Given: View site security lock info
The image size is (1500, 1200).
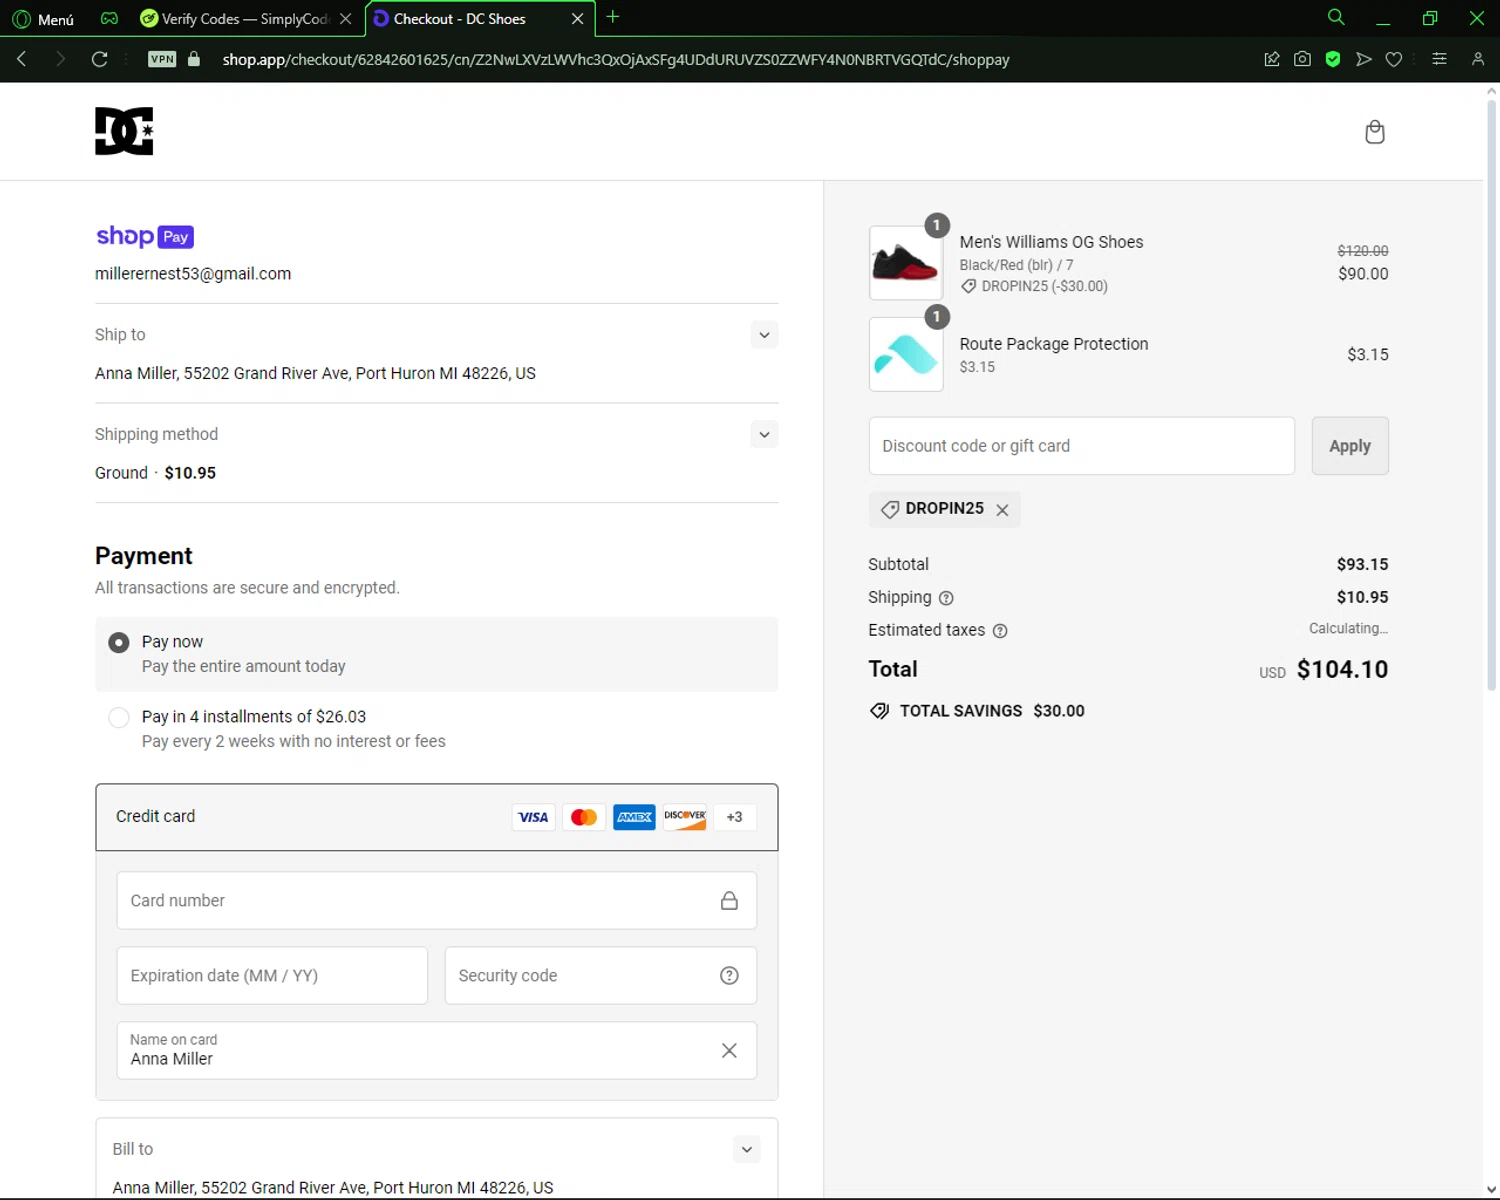Looking at the screenshot, I should pos(194,59).
